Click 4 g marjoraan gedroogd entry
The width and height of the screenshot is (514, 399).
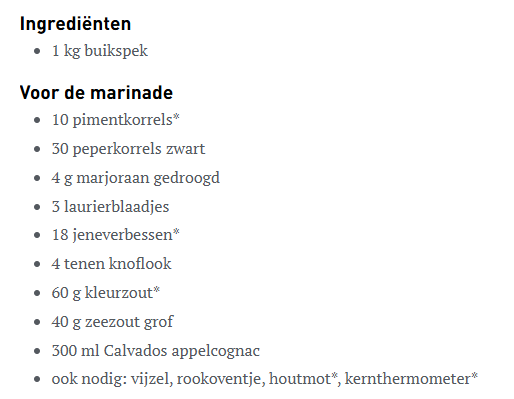click(x=136, y=178)
